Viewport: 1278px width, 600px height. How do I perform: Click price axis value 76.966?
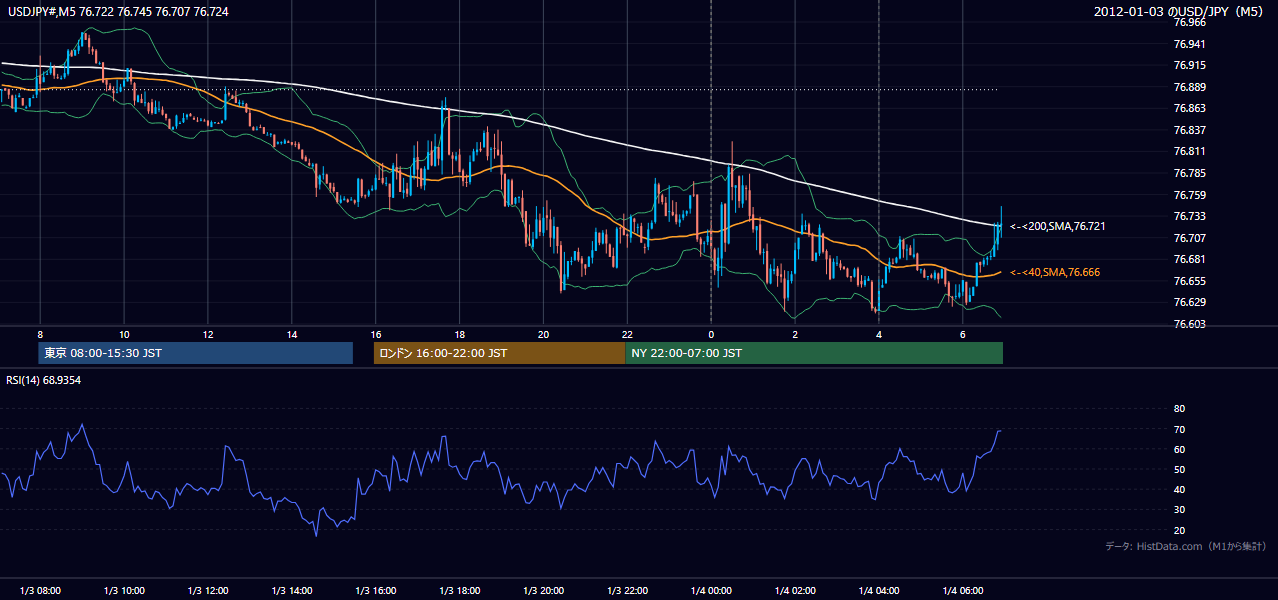click(1190, 22)
